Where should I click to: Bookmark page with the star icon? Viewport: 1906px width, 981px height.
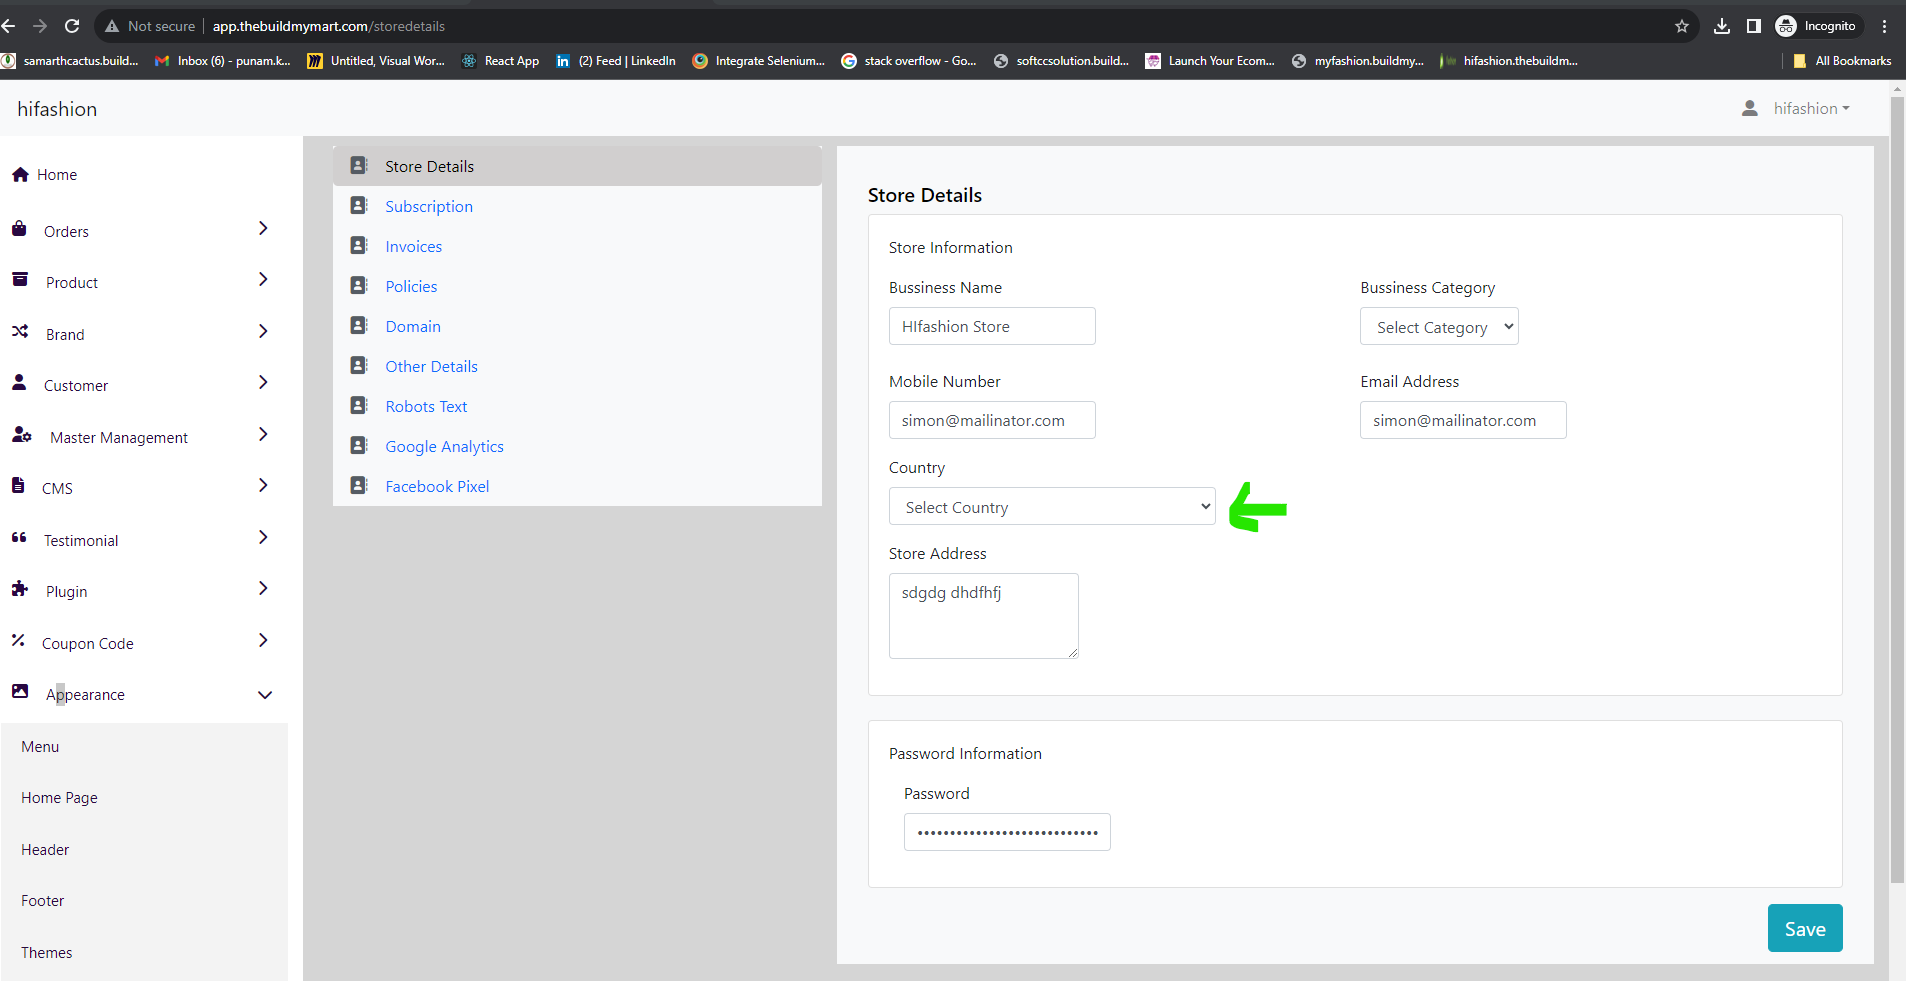1682,26
